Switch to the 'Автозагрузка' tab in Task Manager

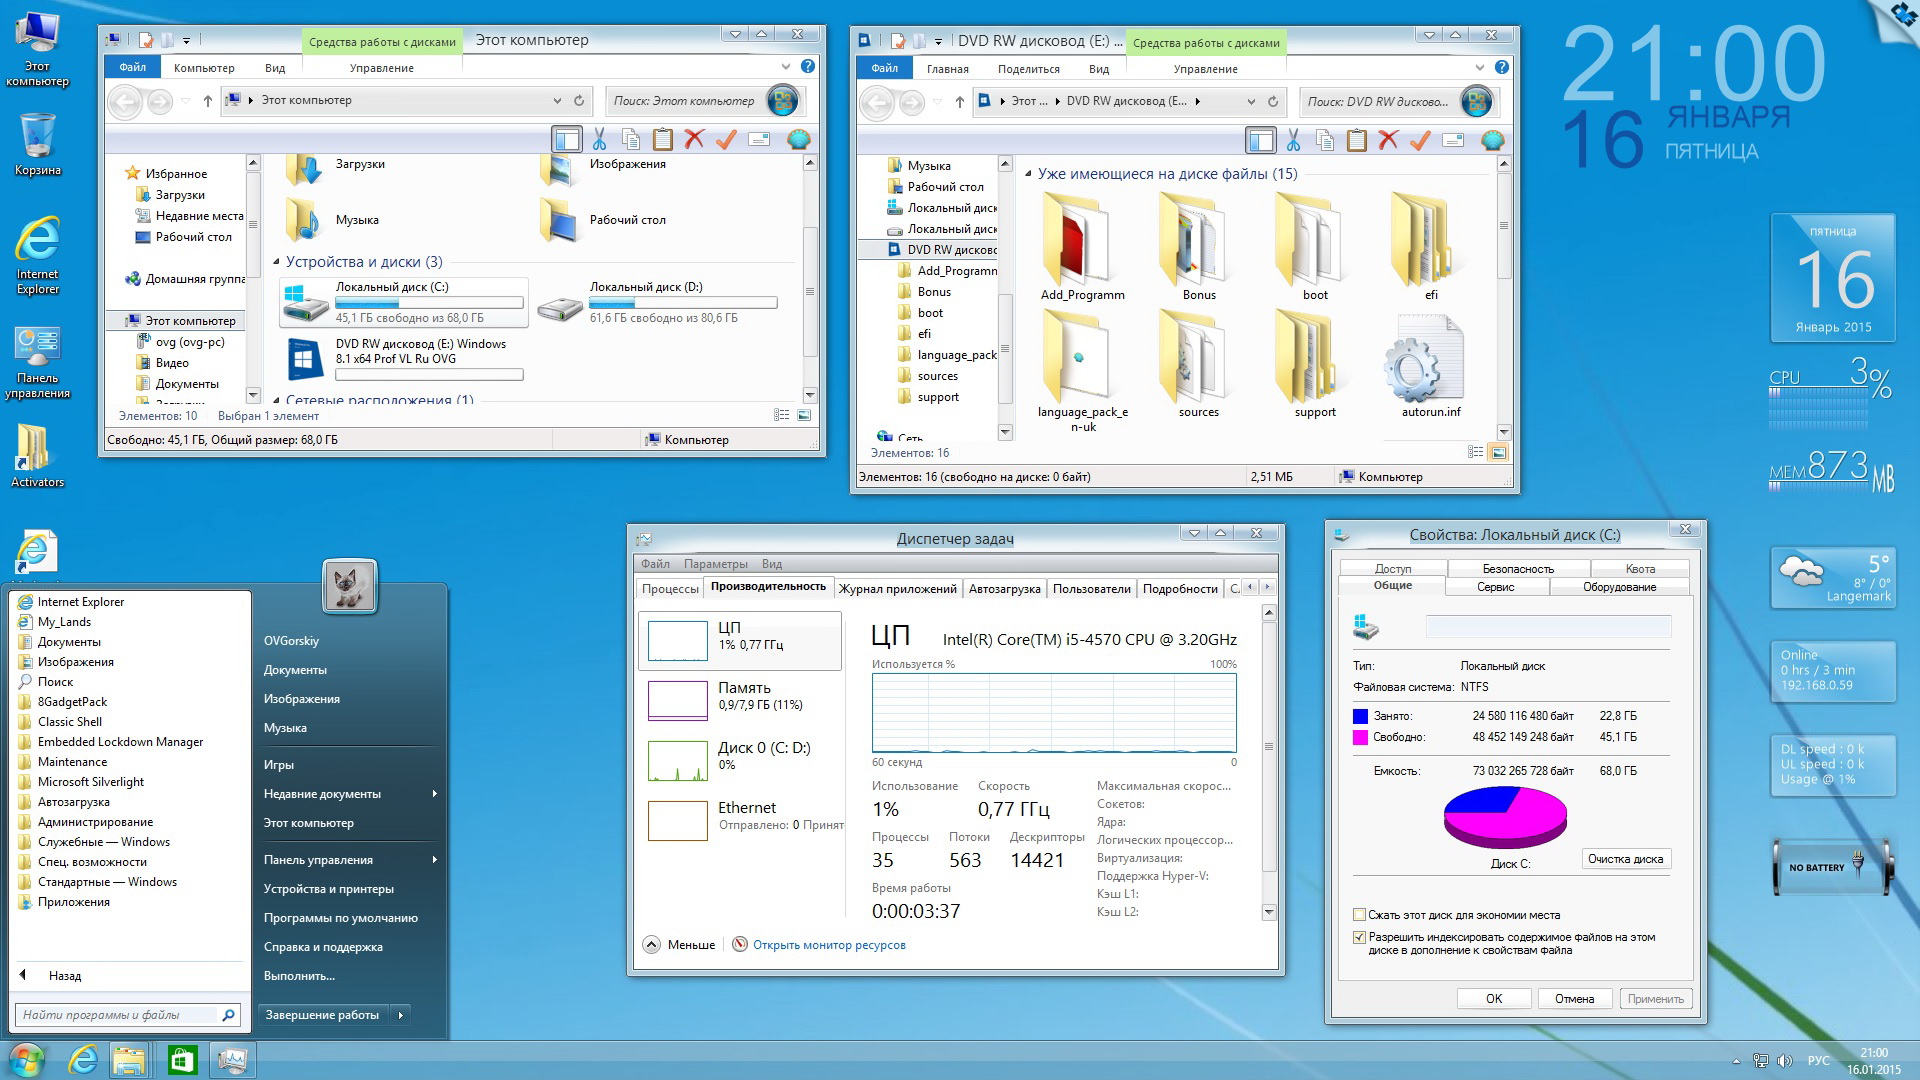pyautogui.click(x=1004, y=589)
